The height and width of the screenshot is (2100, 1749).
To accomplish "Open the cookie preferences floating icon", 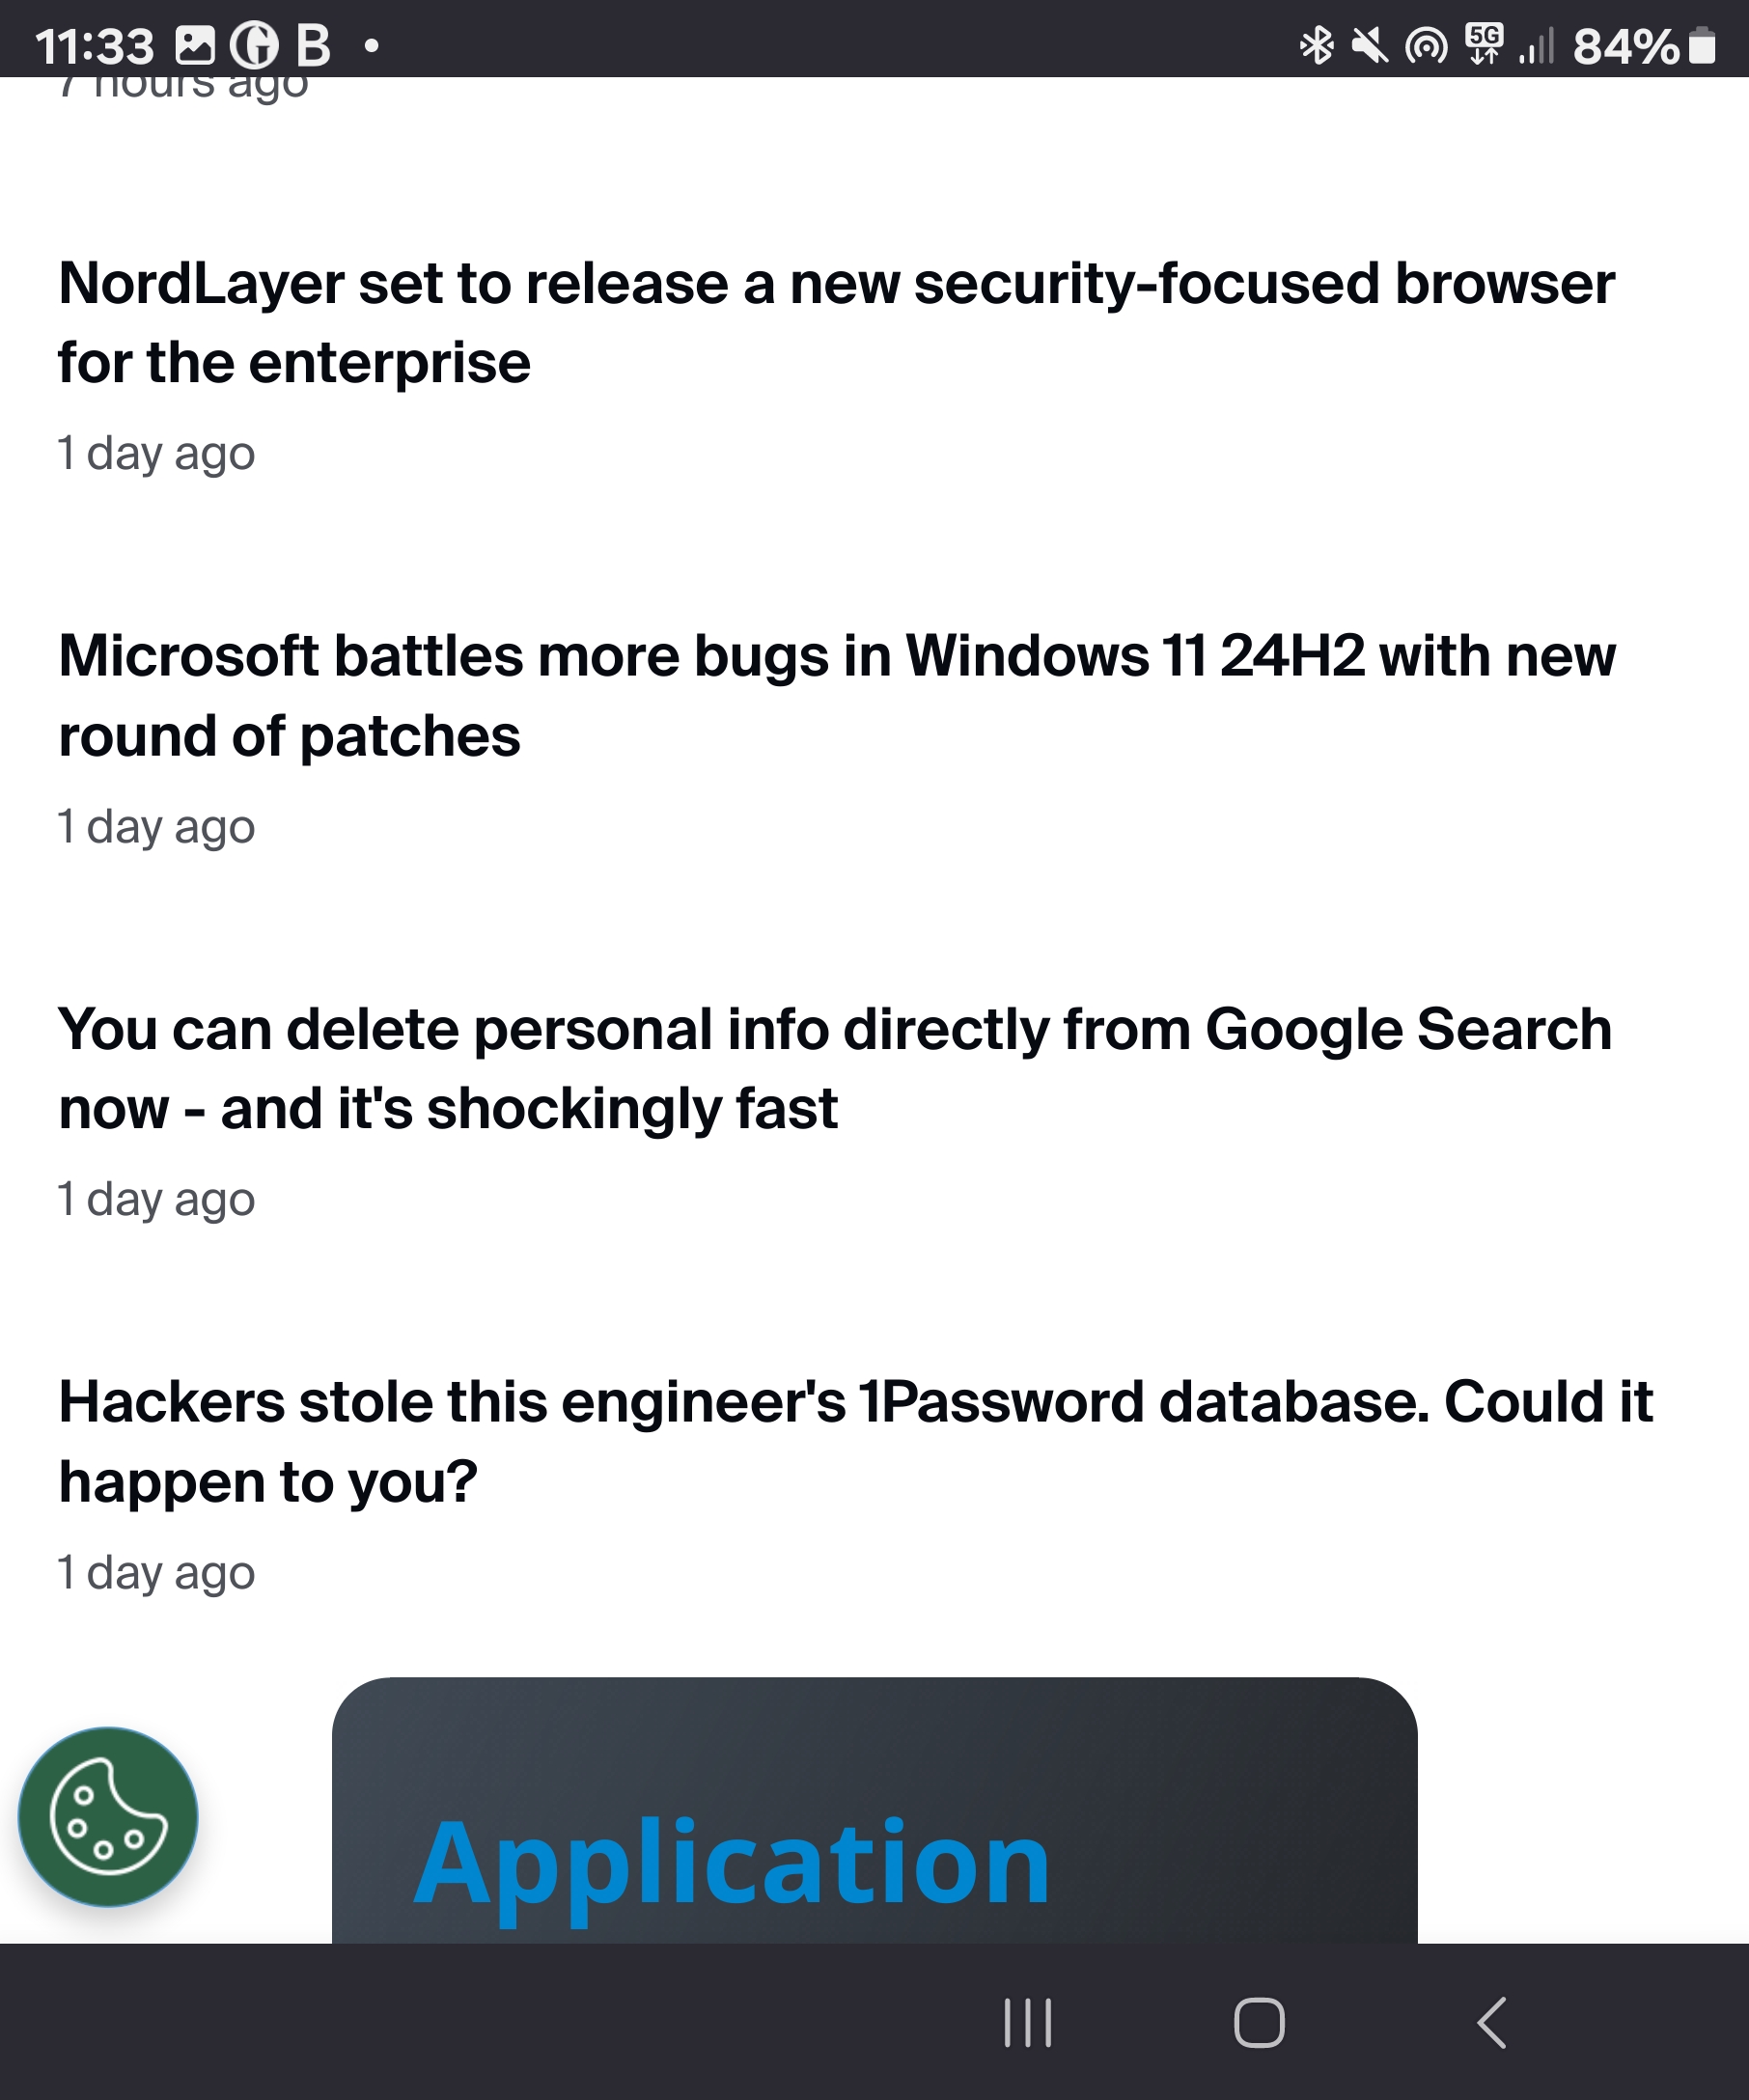I will (x=108, y=1816).
